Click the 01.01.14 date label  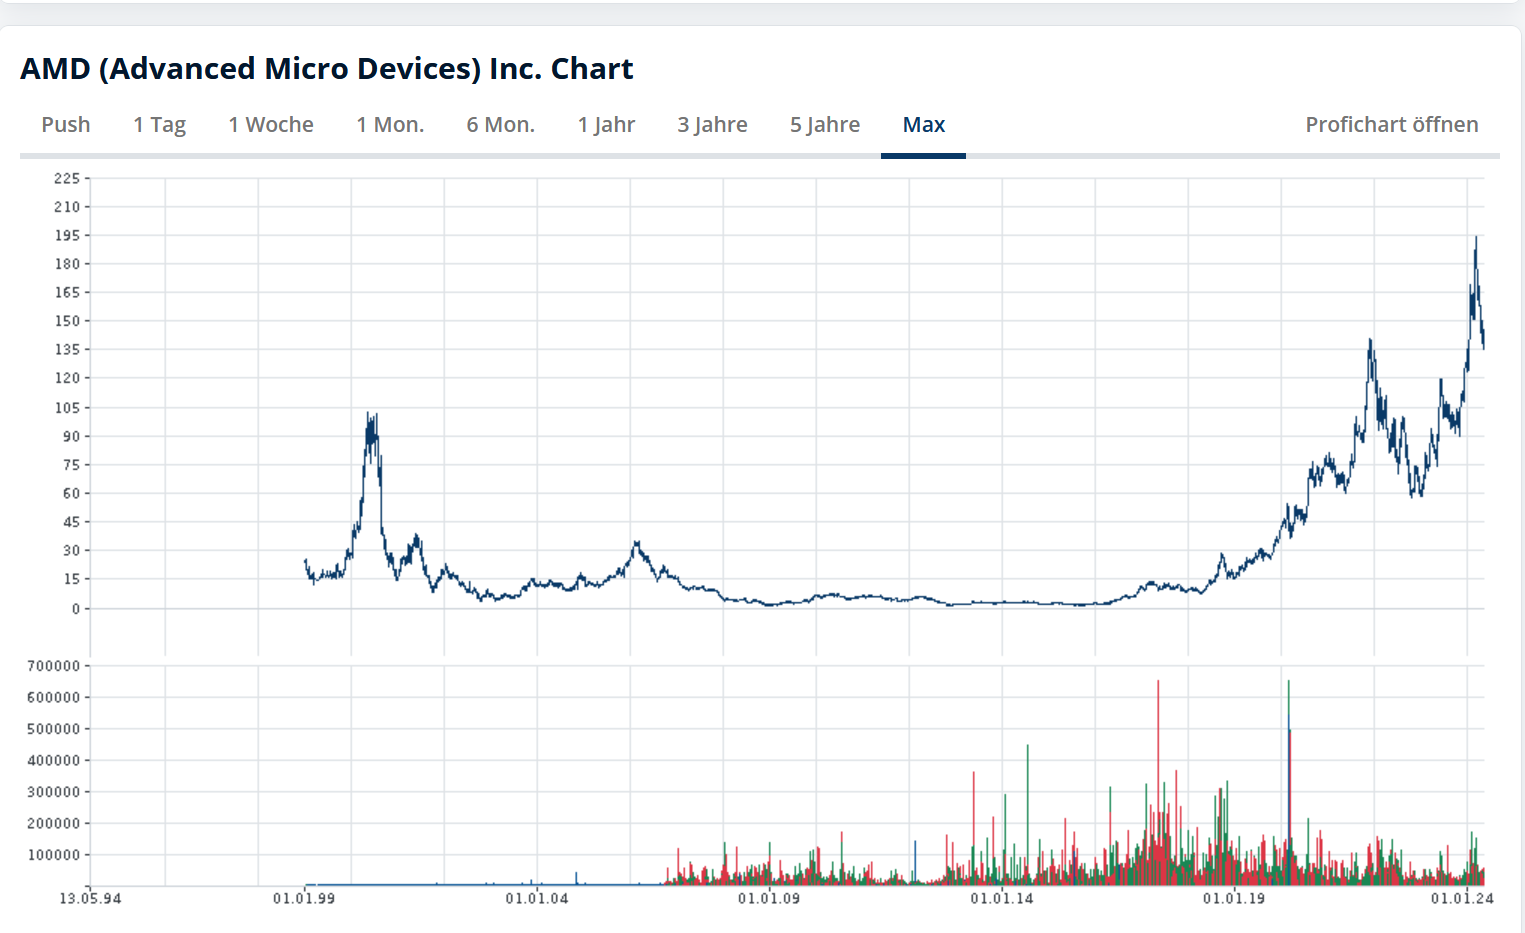coord(1002,898)
